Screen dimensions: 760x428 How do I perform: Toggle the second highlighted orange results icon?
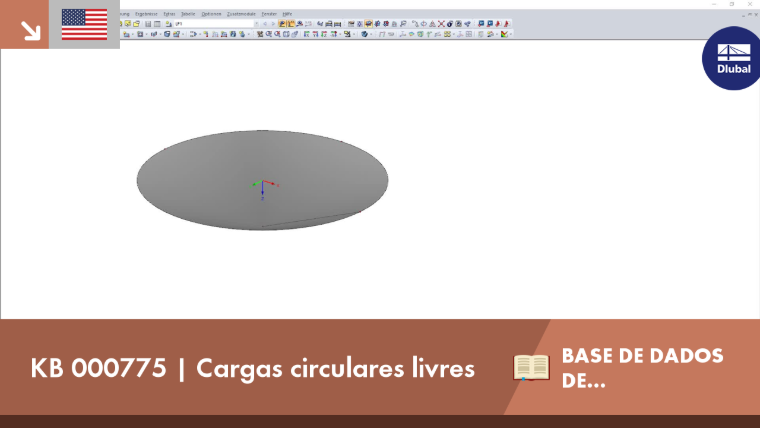pos(290,24)
